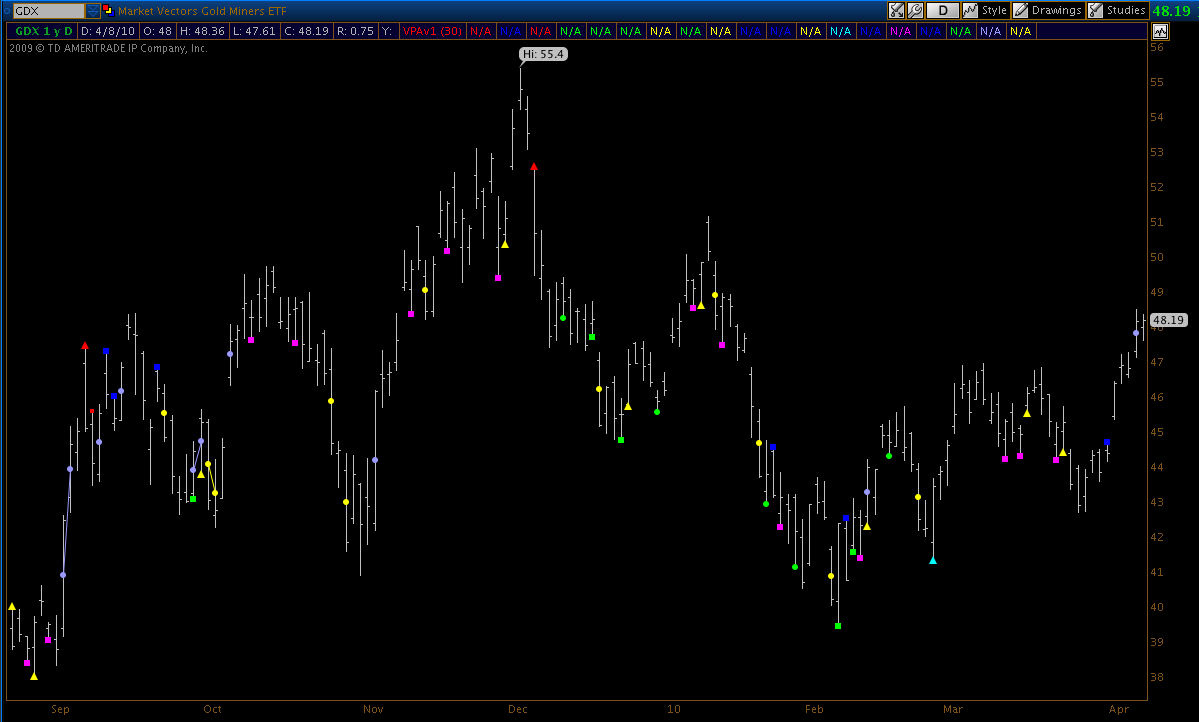
Task: Click the Sep label on the time axis
Action: pyautogui.click(x=60, y=709)
